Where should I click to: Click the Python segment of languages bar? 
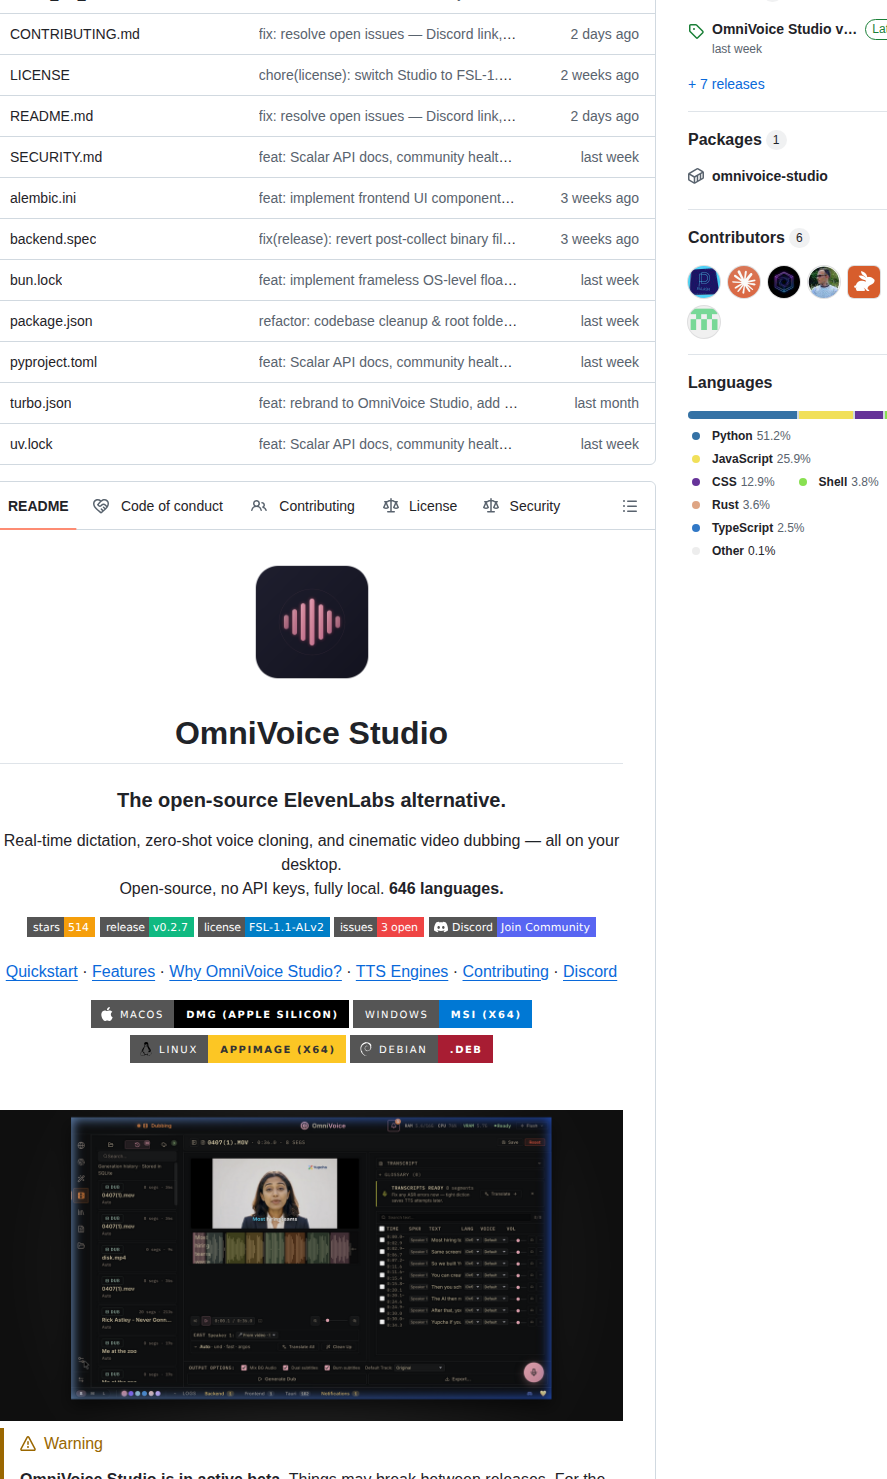click(742, 414)
